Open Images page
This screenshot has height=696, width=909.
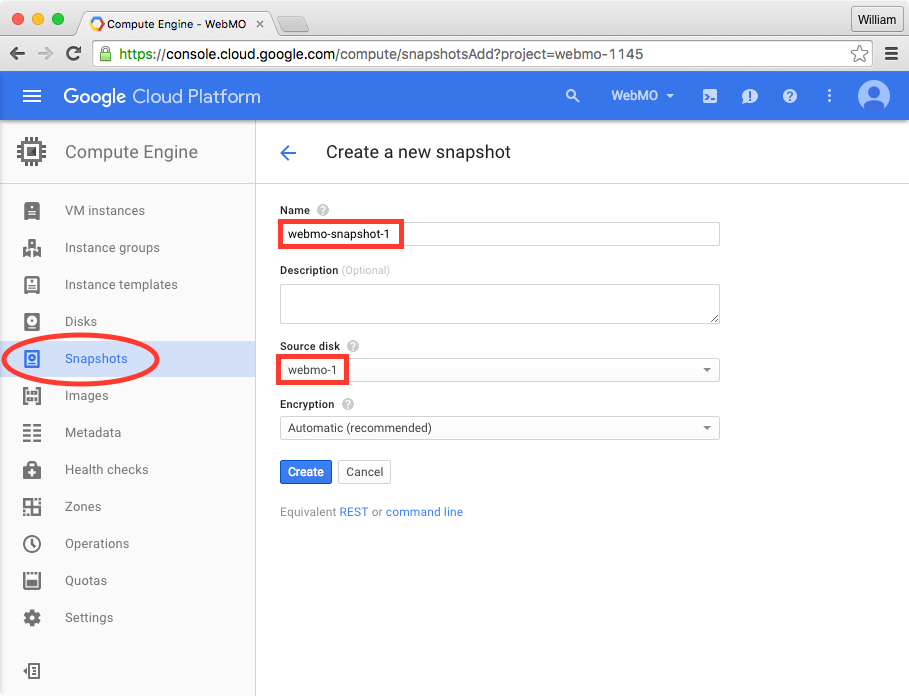click(86, 396)
